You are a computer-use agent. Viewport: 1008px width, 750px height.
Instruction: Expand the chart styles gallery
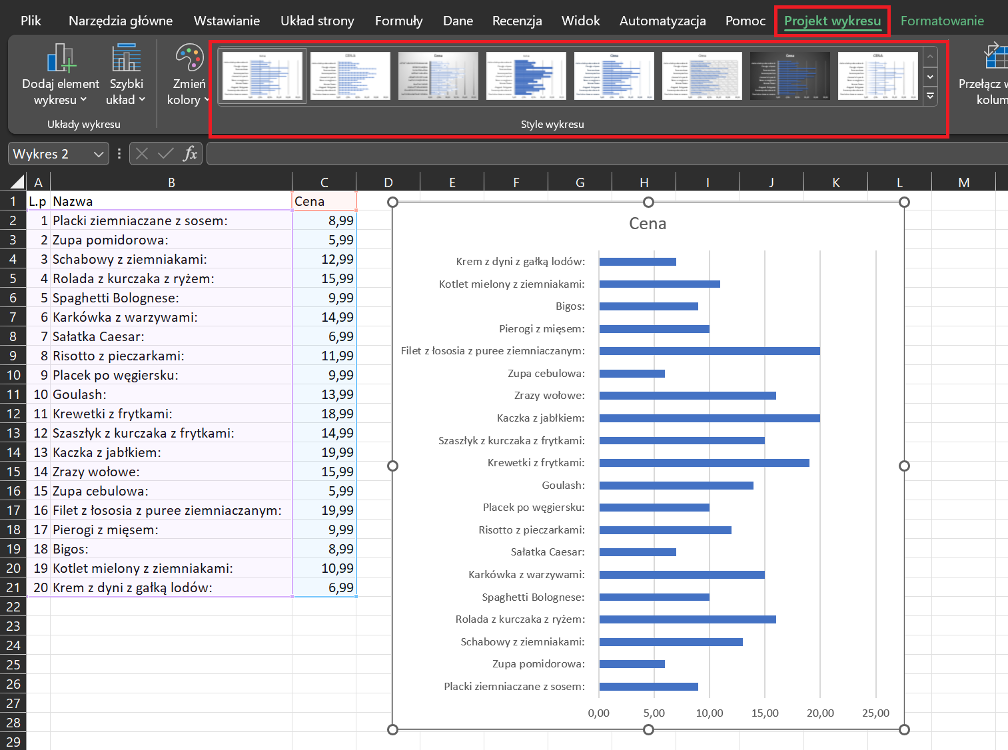(930, 96)
